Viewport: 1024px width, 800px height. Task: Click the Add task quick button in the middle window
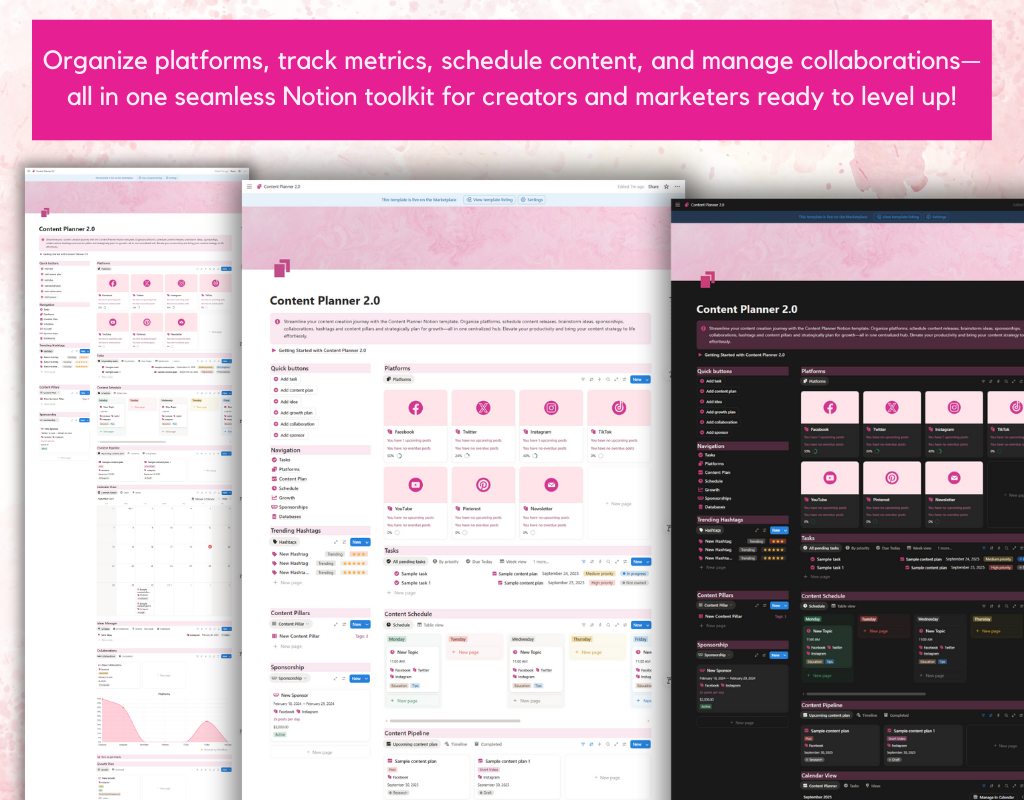pos(286,379)
